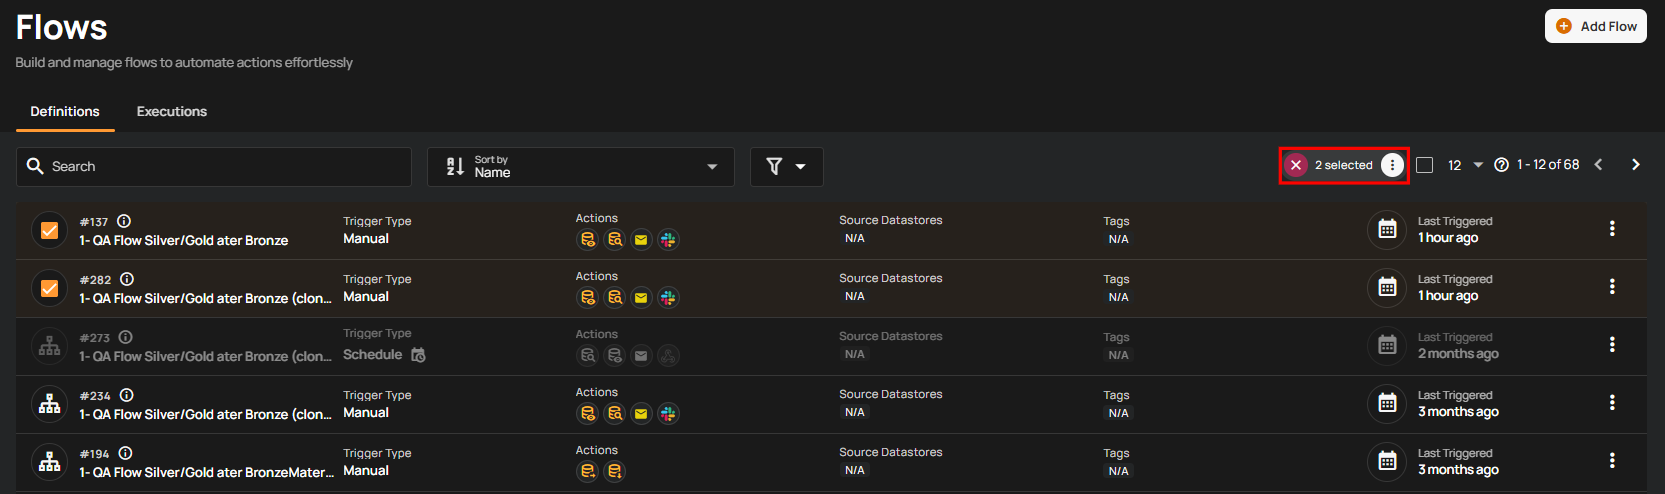Click the Add Flow button
Image resolution: width=1665 pixels, height=494 pixels.
[x=1595, y=27]
